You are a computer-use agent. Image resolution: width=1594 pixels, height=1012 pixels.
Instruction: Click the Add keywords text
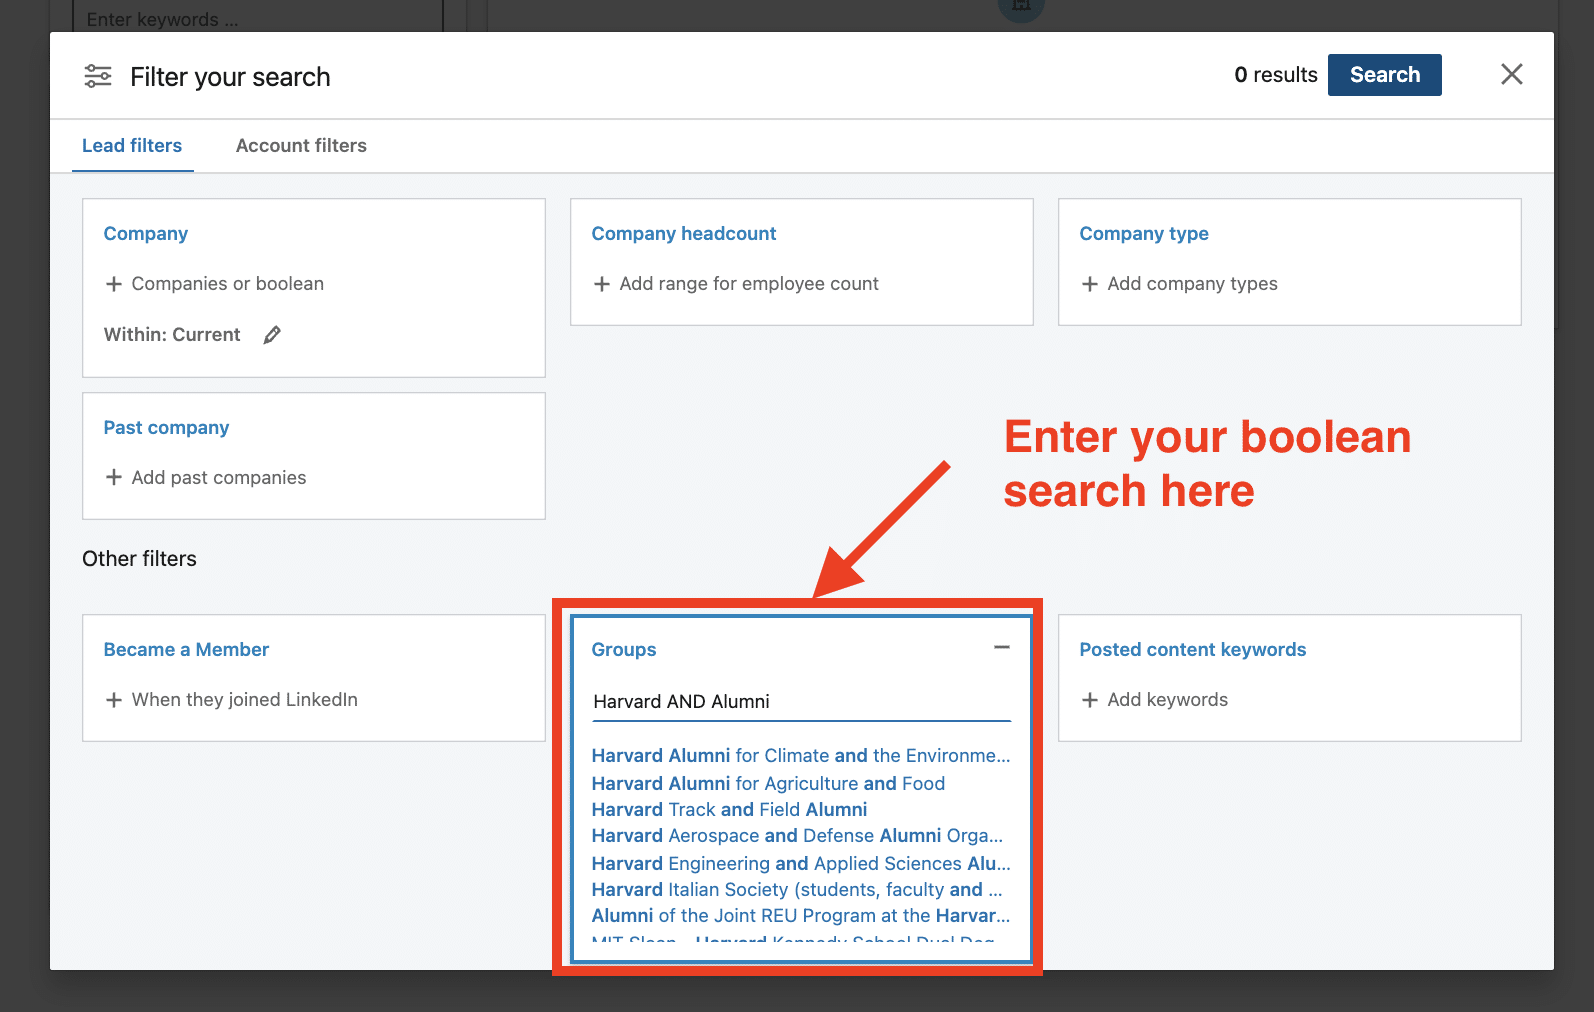[1168, 700]
